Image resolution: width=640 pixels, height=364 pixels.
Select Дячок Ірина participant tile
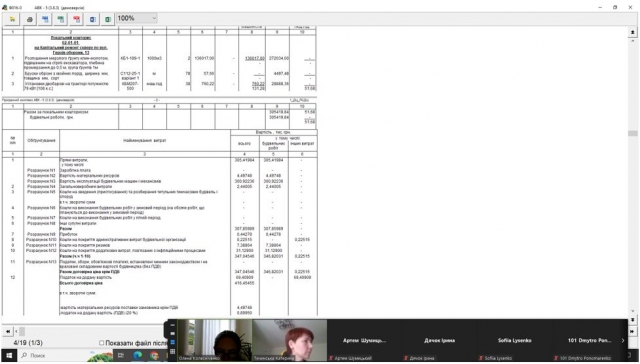click(439, 340)
